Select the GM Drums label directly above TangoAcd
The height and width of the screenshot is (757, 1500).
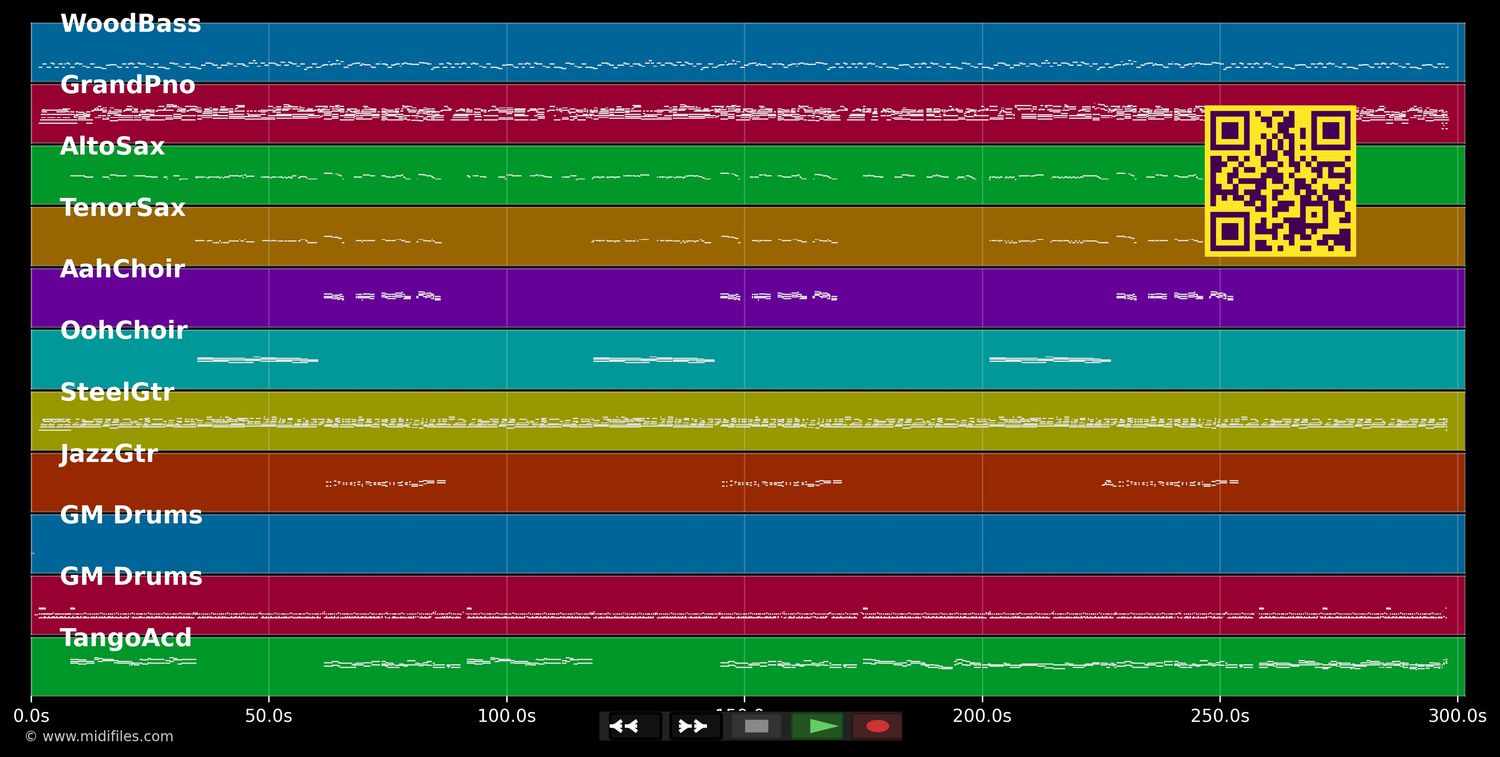(x=131, y=577)
